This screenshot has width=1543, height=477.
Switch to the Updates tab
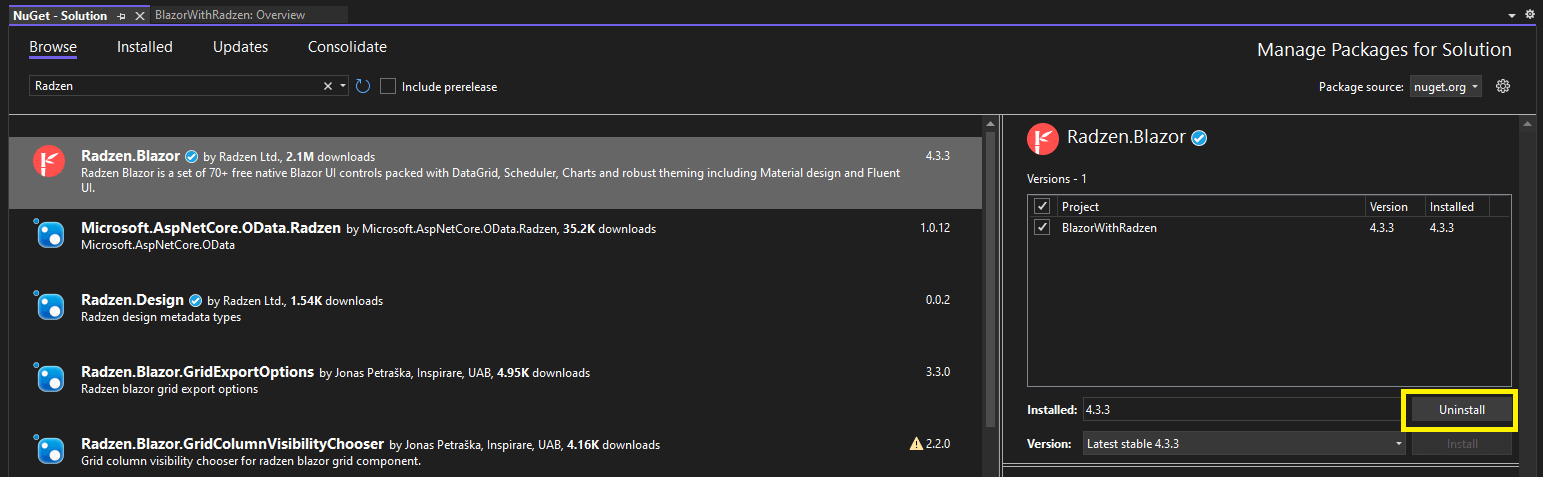click(240, 47)
